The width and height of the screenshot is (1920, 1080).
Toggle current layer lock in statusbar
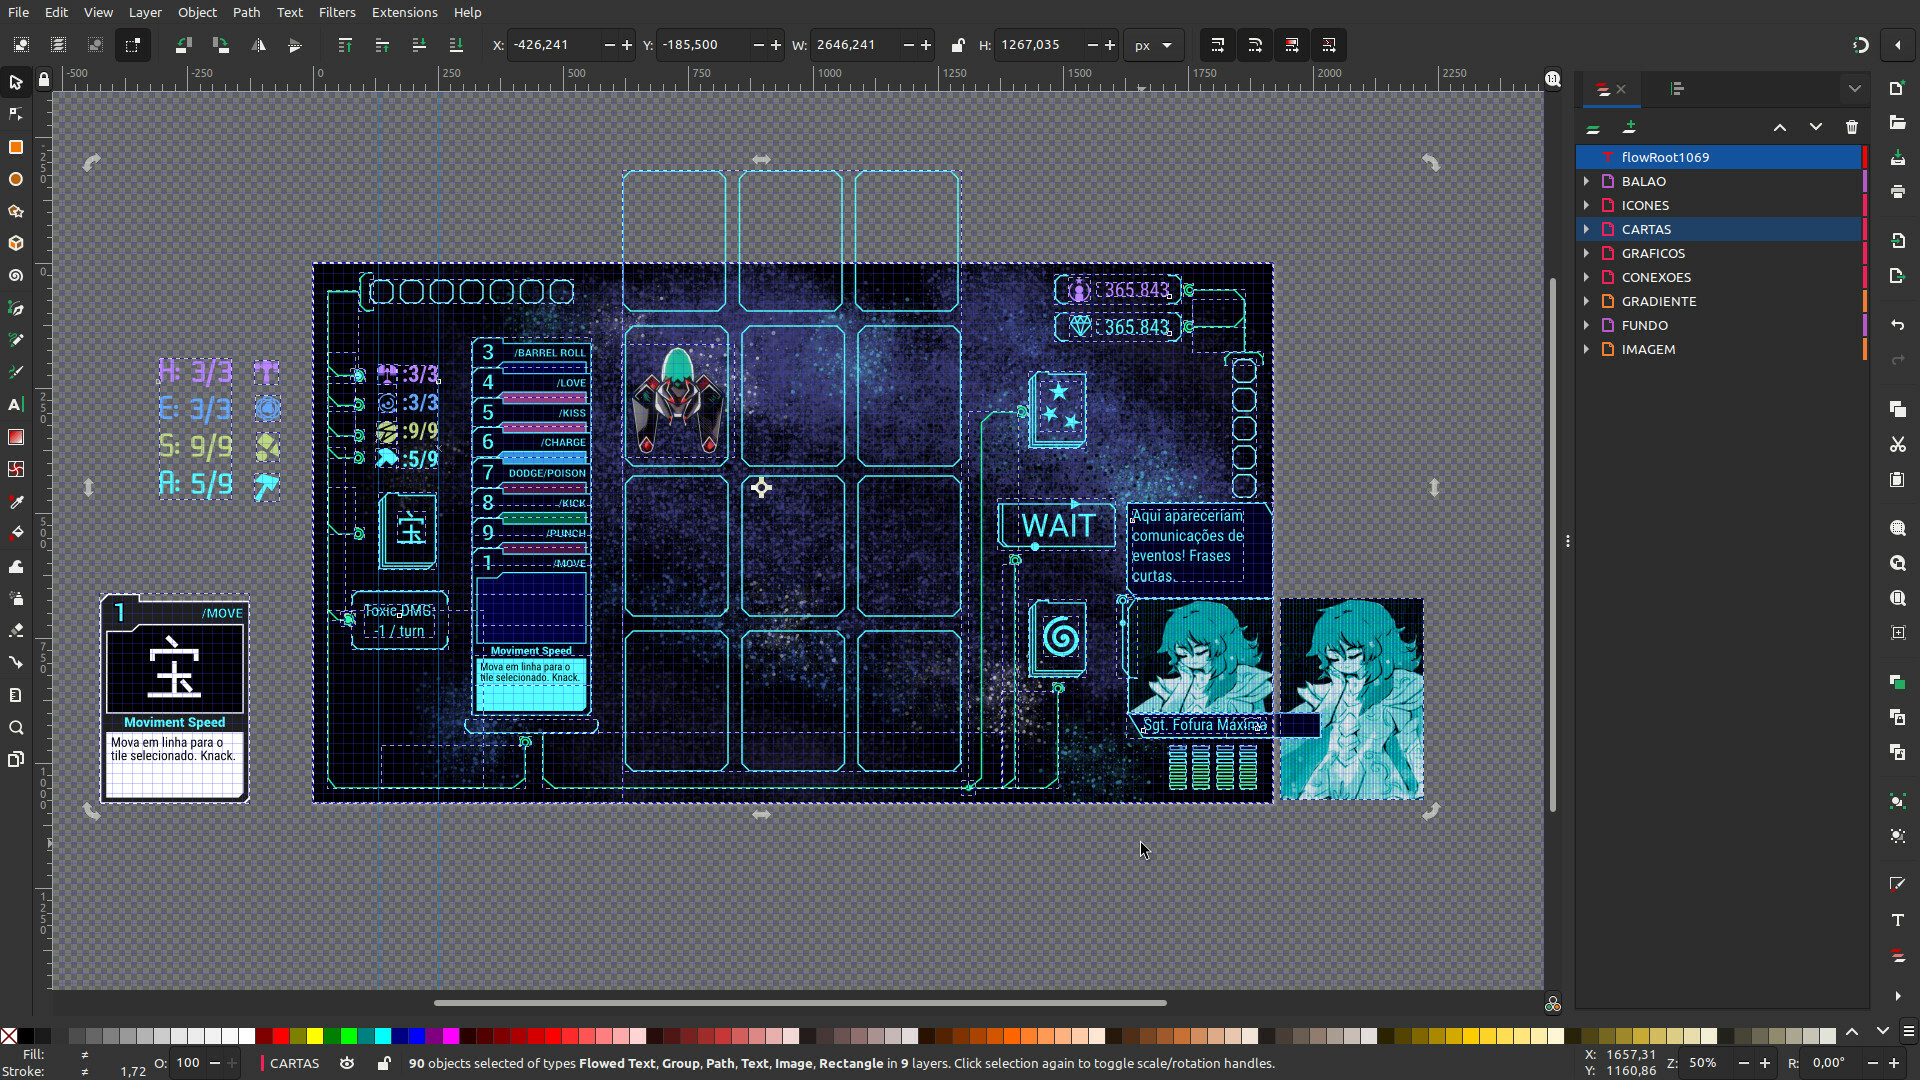coord(384,1063)
